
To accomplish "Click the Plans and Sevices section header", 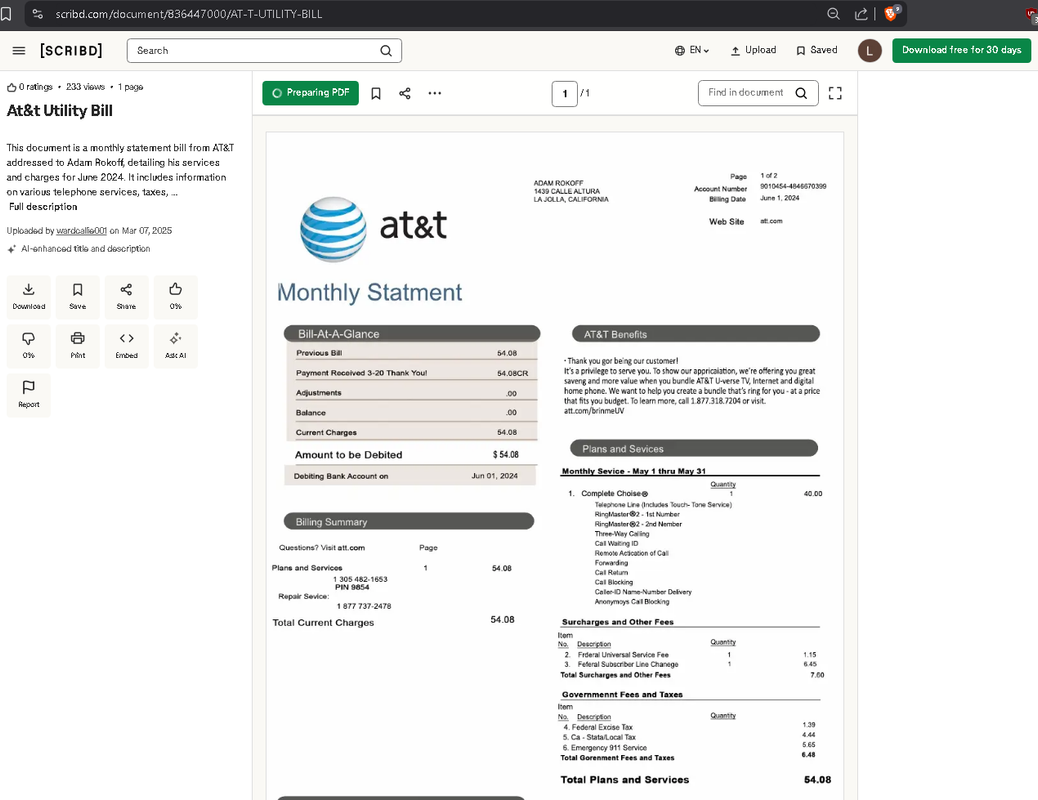I will click(x=694, y=448).
